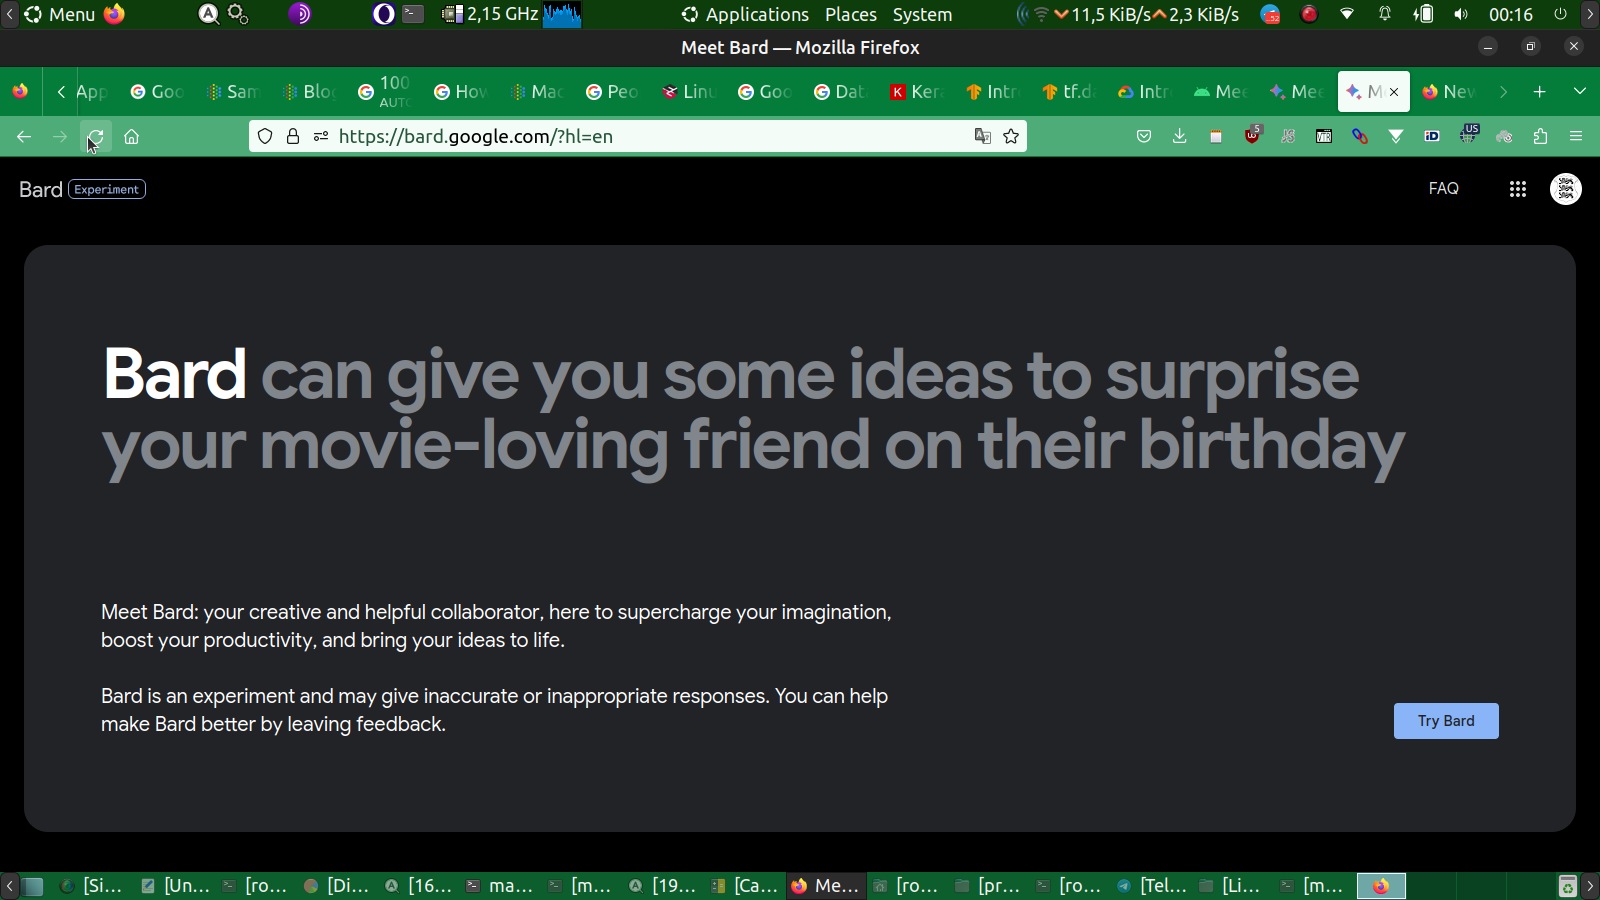Open the System menu
The image size is (1600, 900).
point(922,15)
